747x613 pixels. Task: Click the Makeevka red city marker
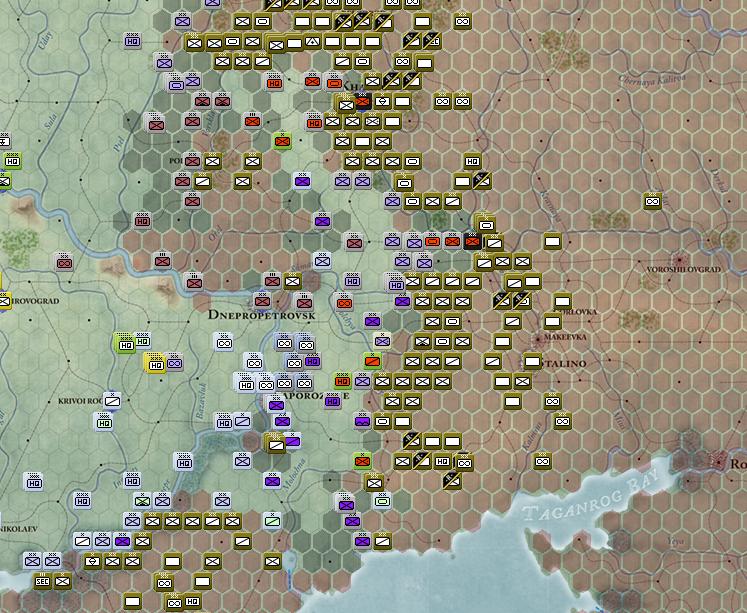(x=538, y=340)
